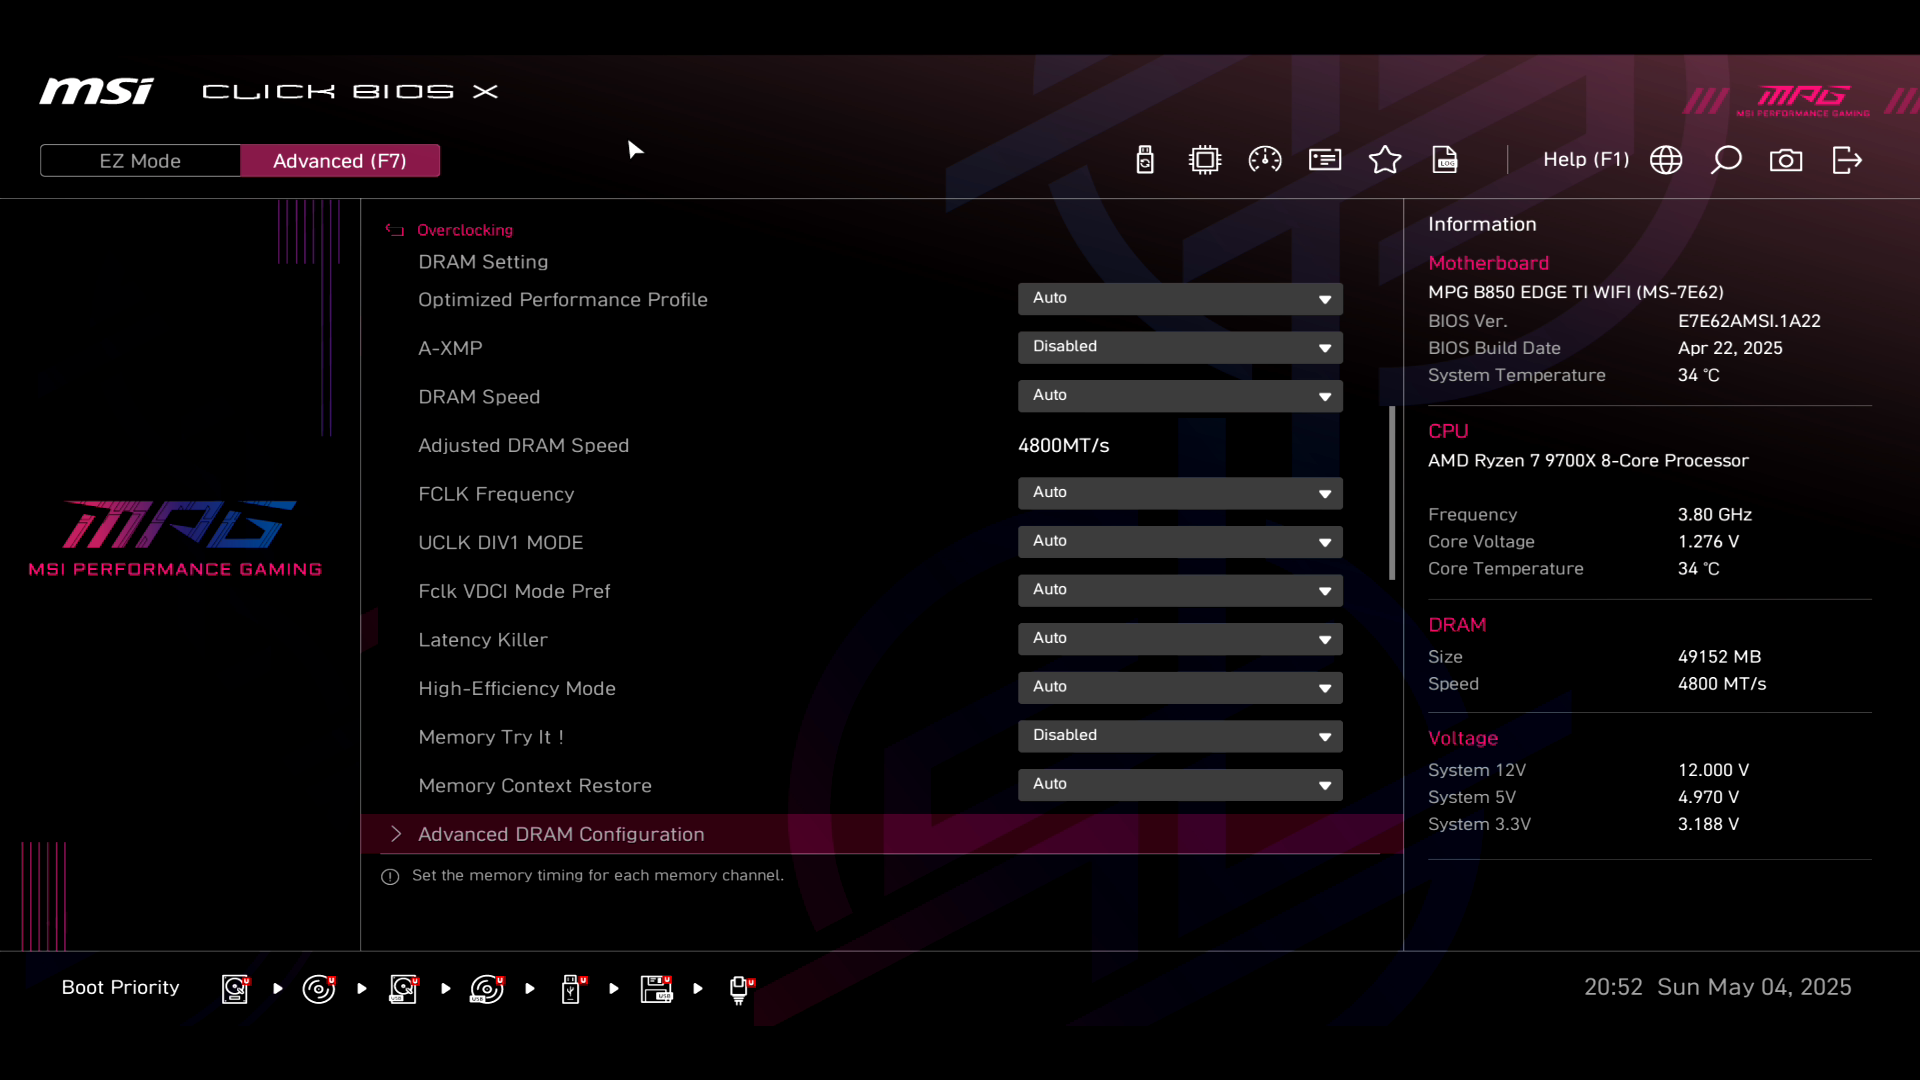Click the exit icon in the toolbar
The width and height of the screenshot is (1920, 1080).
pyautogui.click(x=1847, y=160)
